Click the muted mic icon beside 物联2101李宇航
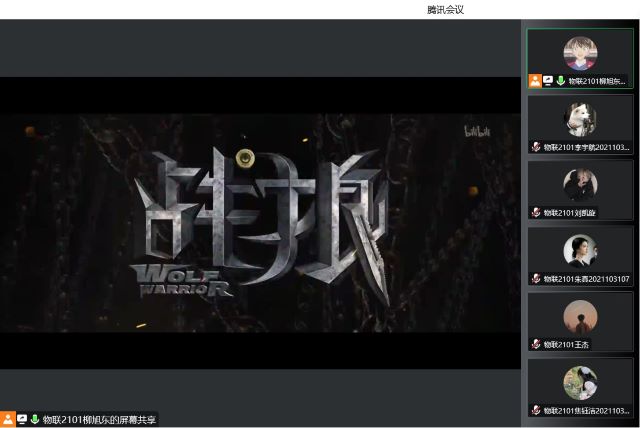The width and height of the screenshot is (640, 428). pos(536,147)
